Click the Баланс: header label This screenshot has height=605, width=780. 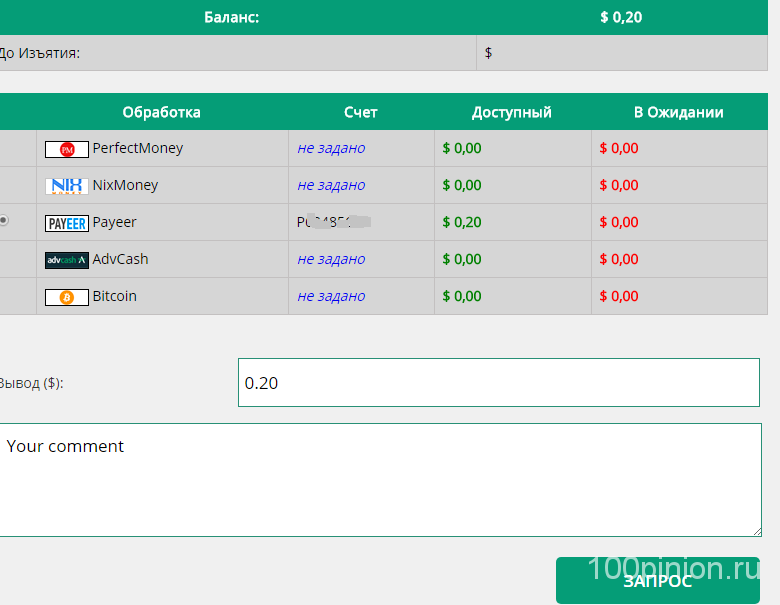click(232, 17)
